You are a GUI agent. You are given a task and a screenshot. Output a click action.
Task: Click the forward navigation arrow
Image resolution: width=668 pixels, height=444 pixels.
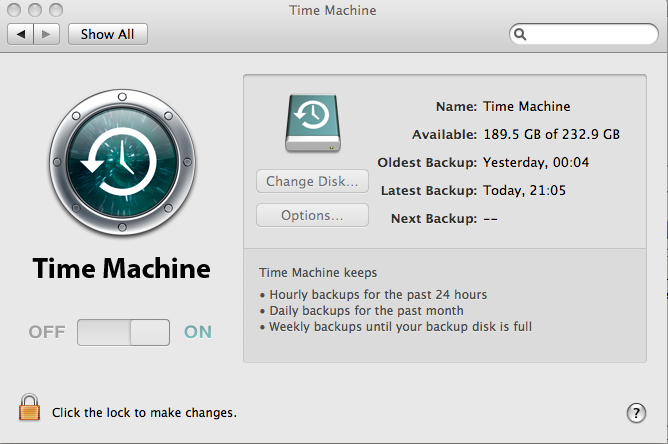pos(46,34)
